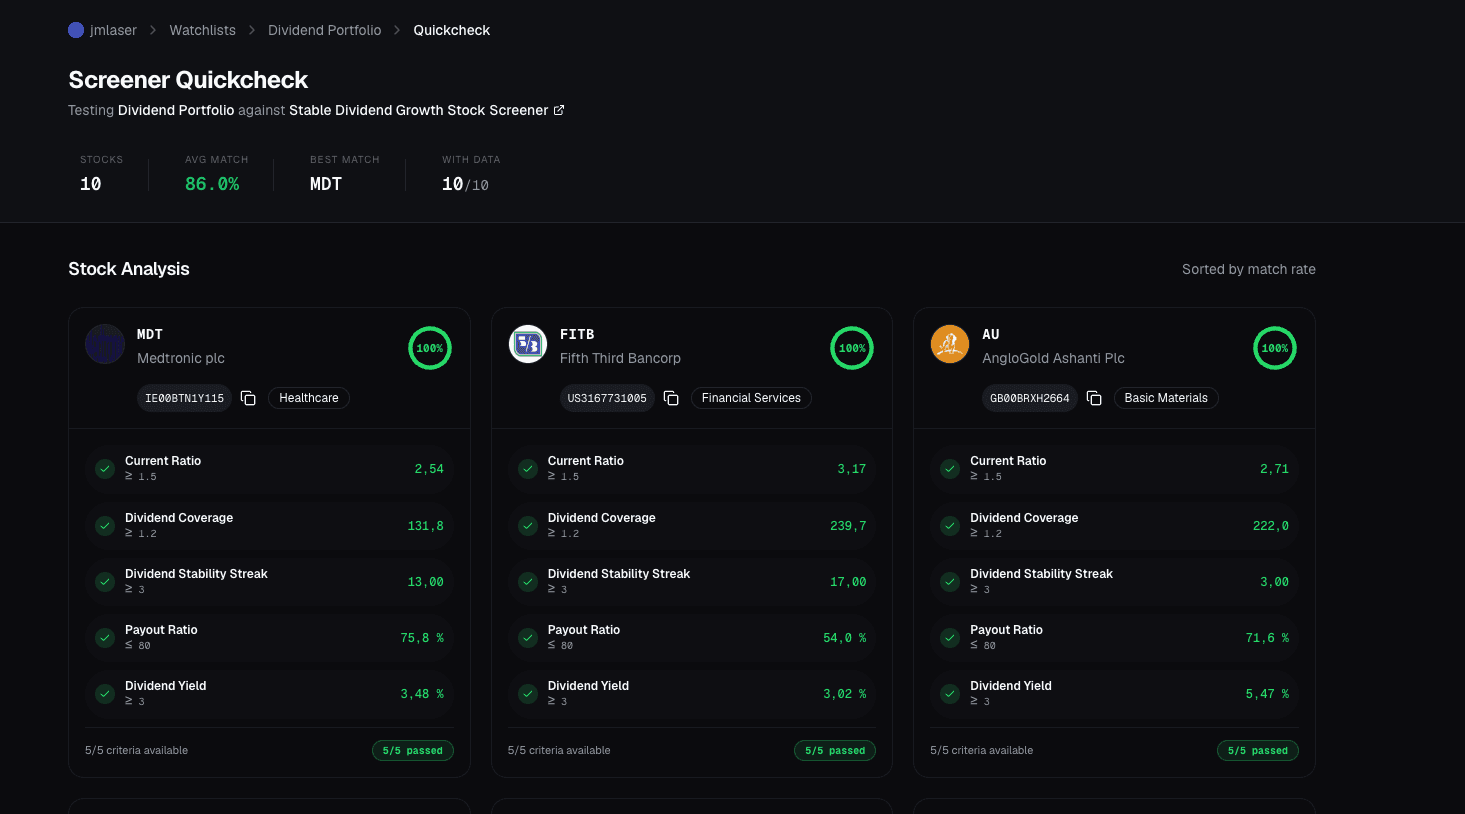Click the Basic Materials sector tag
This screenshot has height=814, width=1465.
click(x=1166, y=398)
